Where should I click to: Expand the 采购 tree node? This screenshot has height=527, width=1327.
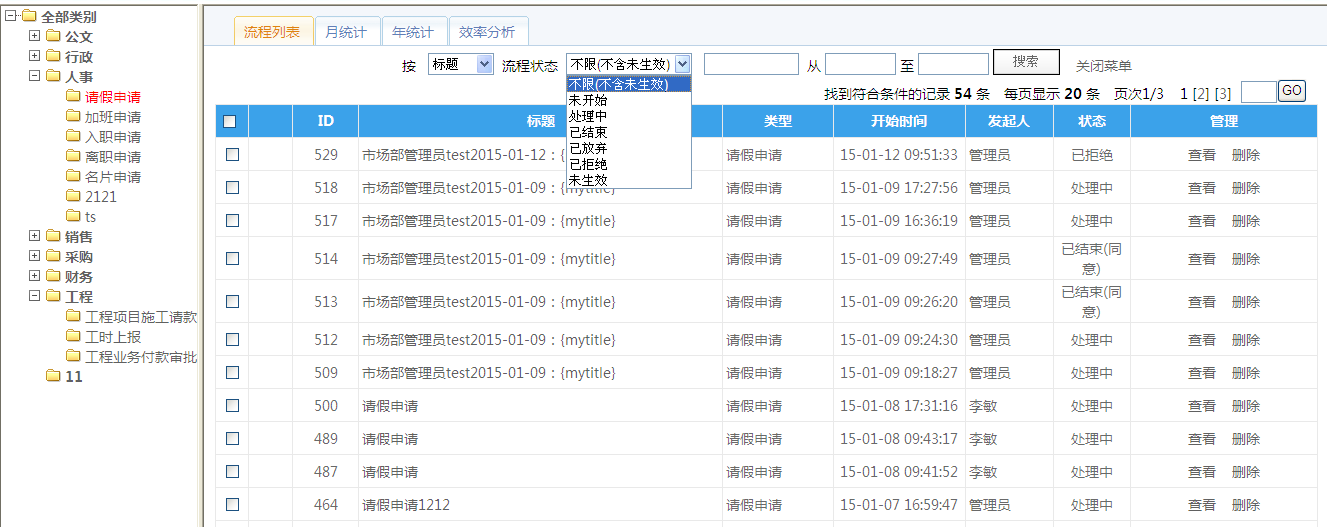(34, 256)
